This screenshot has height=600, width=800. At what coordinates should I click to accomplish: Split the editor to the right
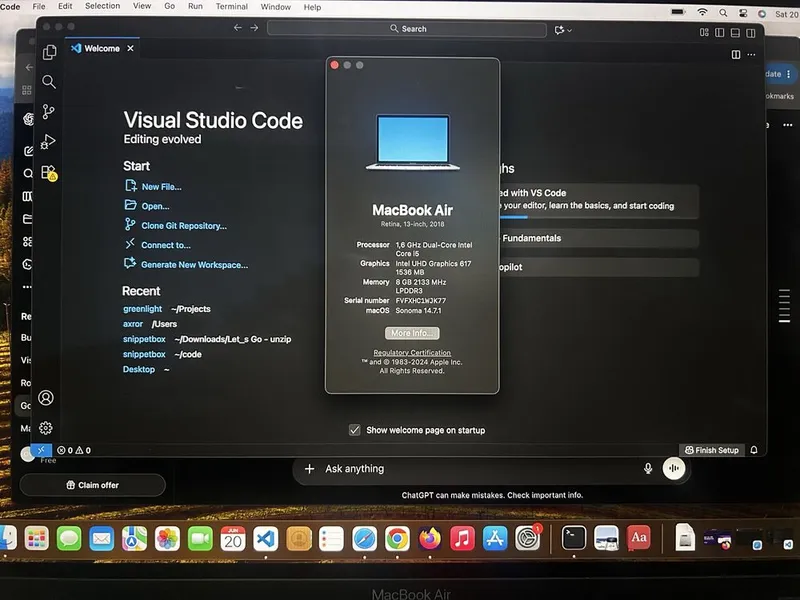click(736, 54)
